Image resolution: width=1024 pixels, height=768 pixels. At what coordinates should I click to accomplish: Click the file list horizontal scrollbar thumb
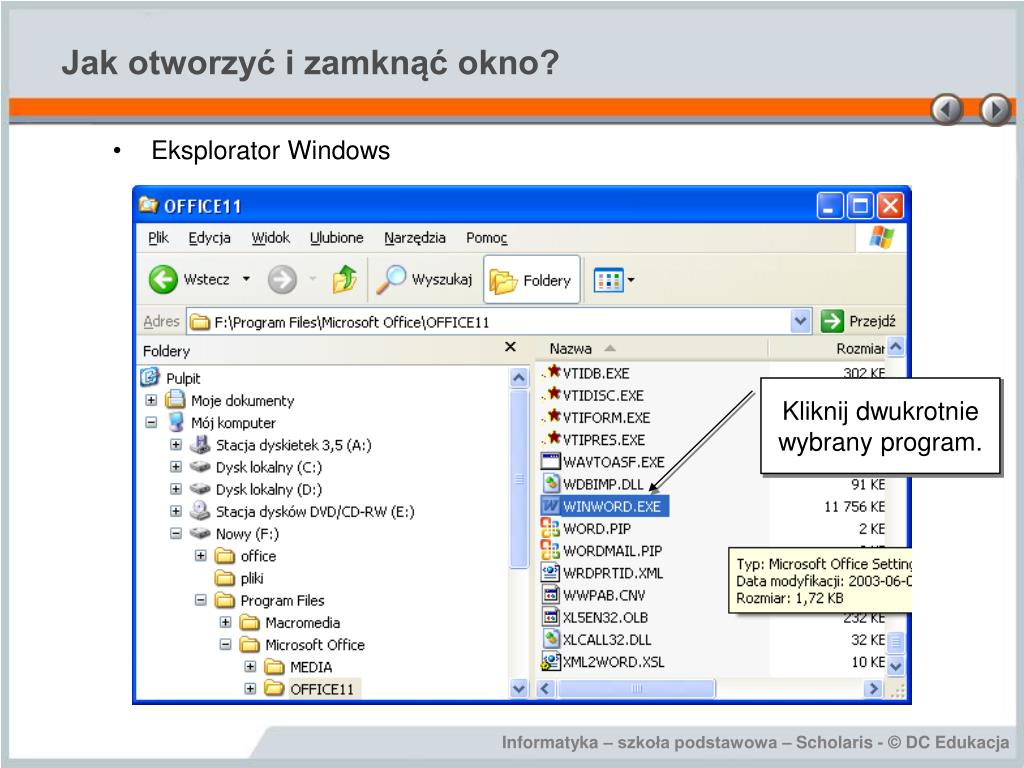pyautogui.click(x=637, y=688)
